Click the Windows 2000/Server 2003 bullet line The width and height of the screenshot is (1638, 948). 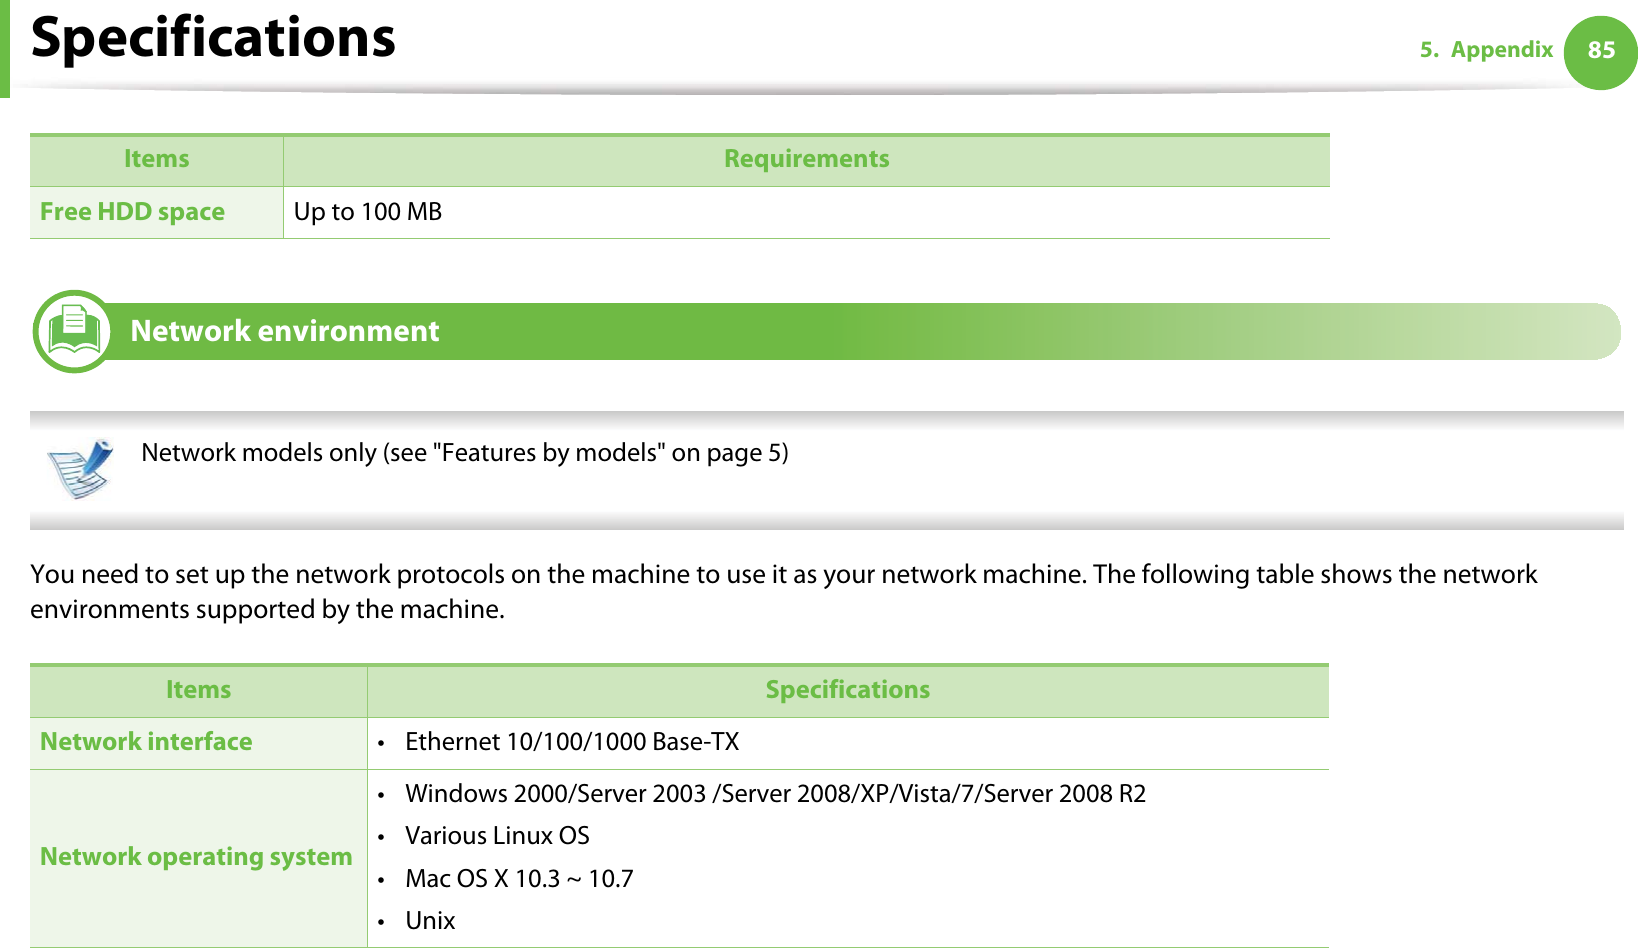[775, 794]
